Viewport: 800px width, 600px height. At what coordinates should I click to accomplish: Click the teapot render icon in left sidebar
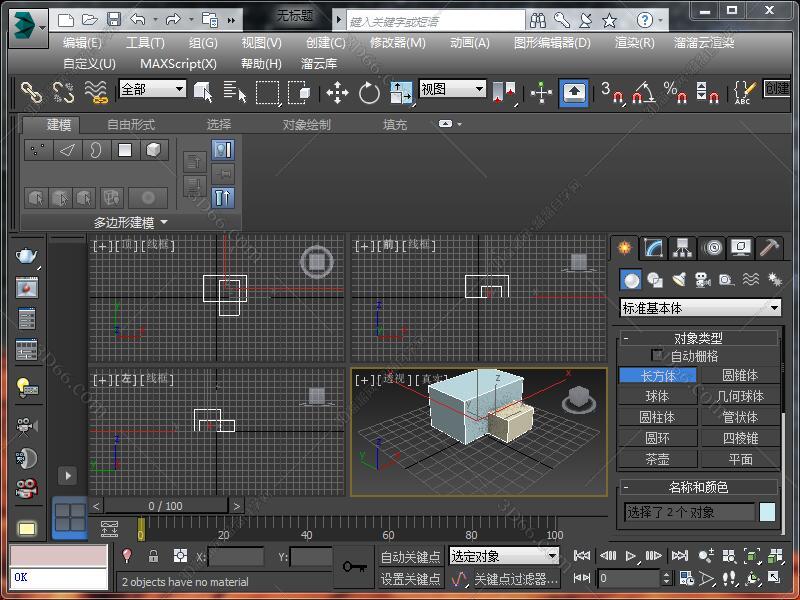[x=26, y=256]
